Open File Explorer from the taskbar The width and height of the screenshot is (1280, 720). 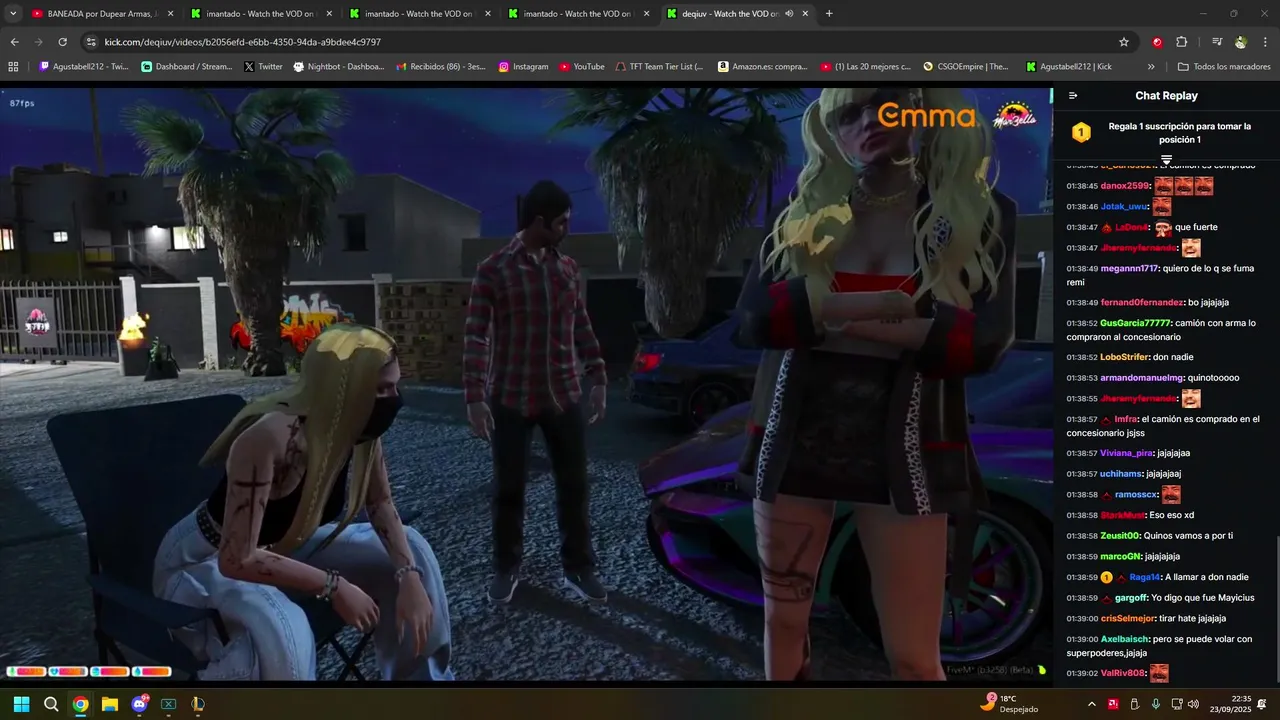110,704
